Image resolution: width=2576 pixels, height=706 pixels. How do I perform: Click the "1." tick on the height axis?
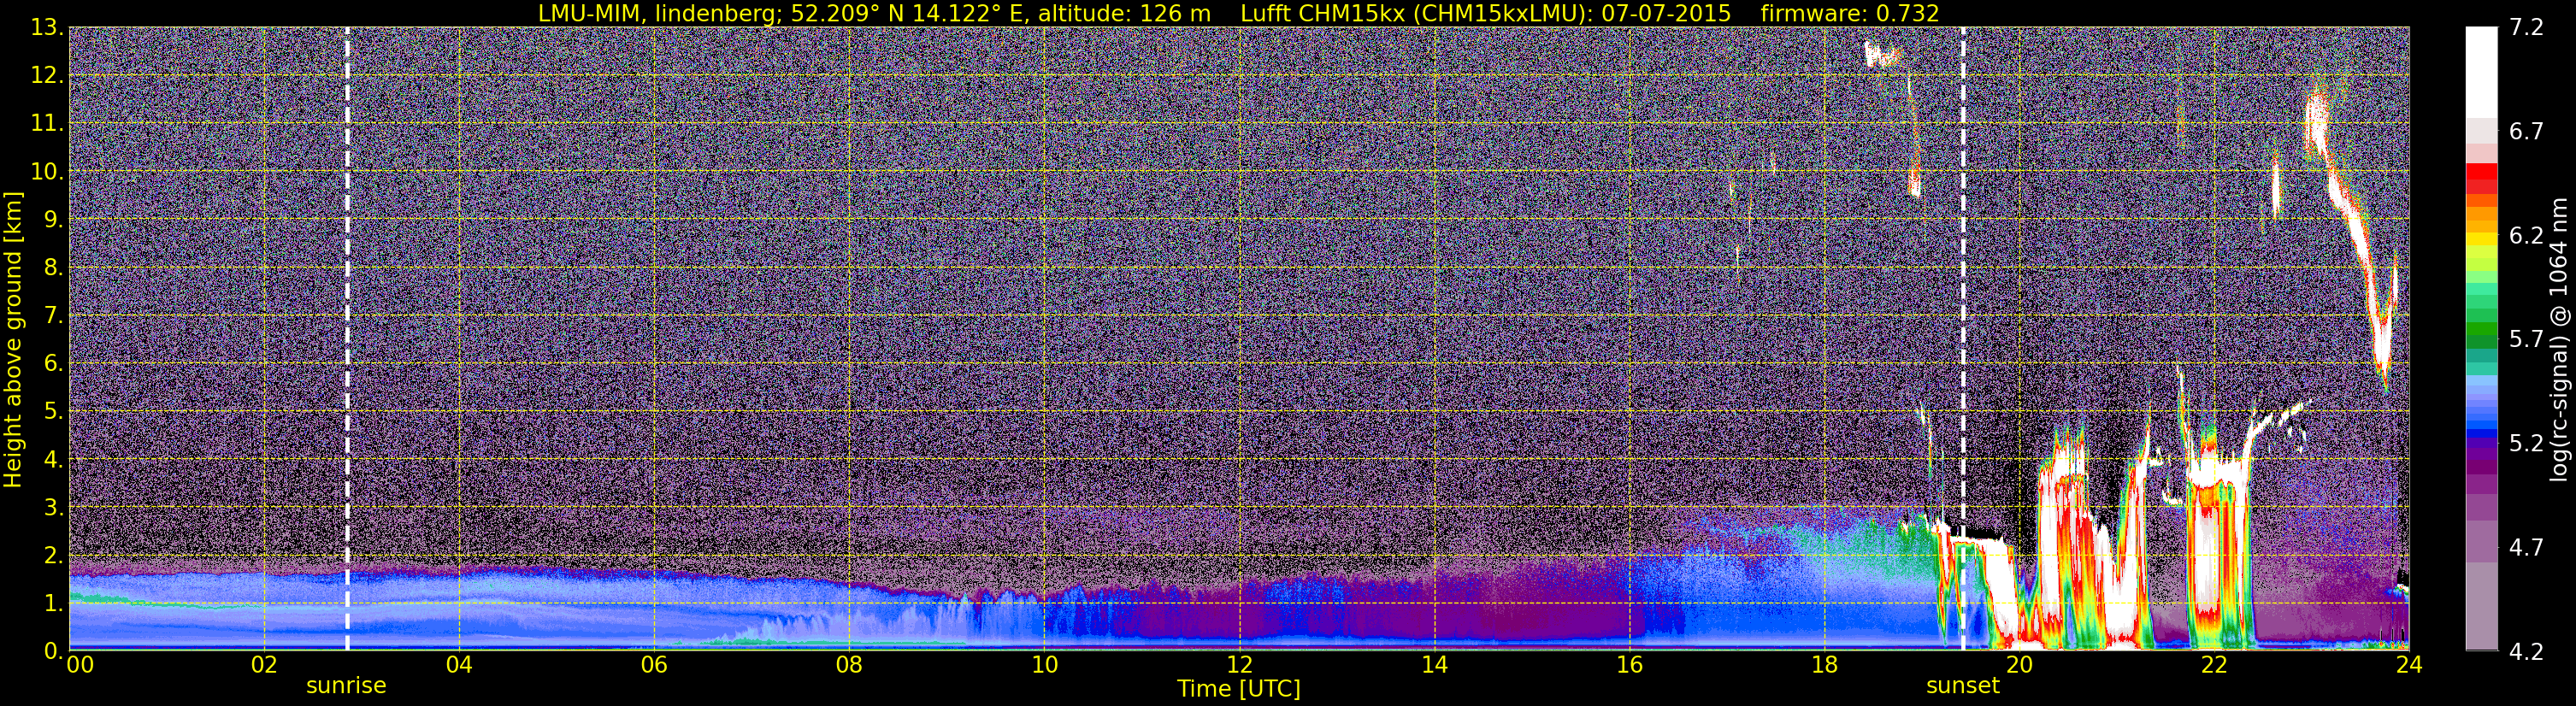coord(52,604)
